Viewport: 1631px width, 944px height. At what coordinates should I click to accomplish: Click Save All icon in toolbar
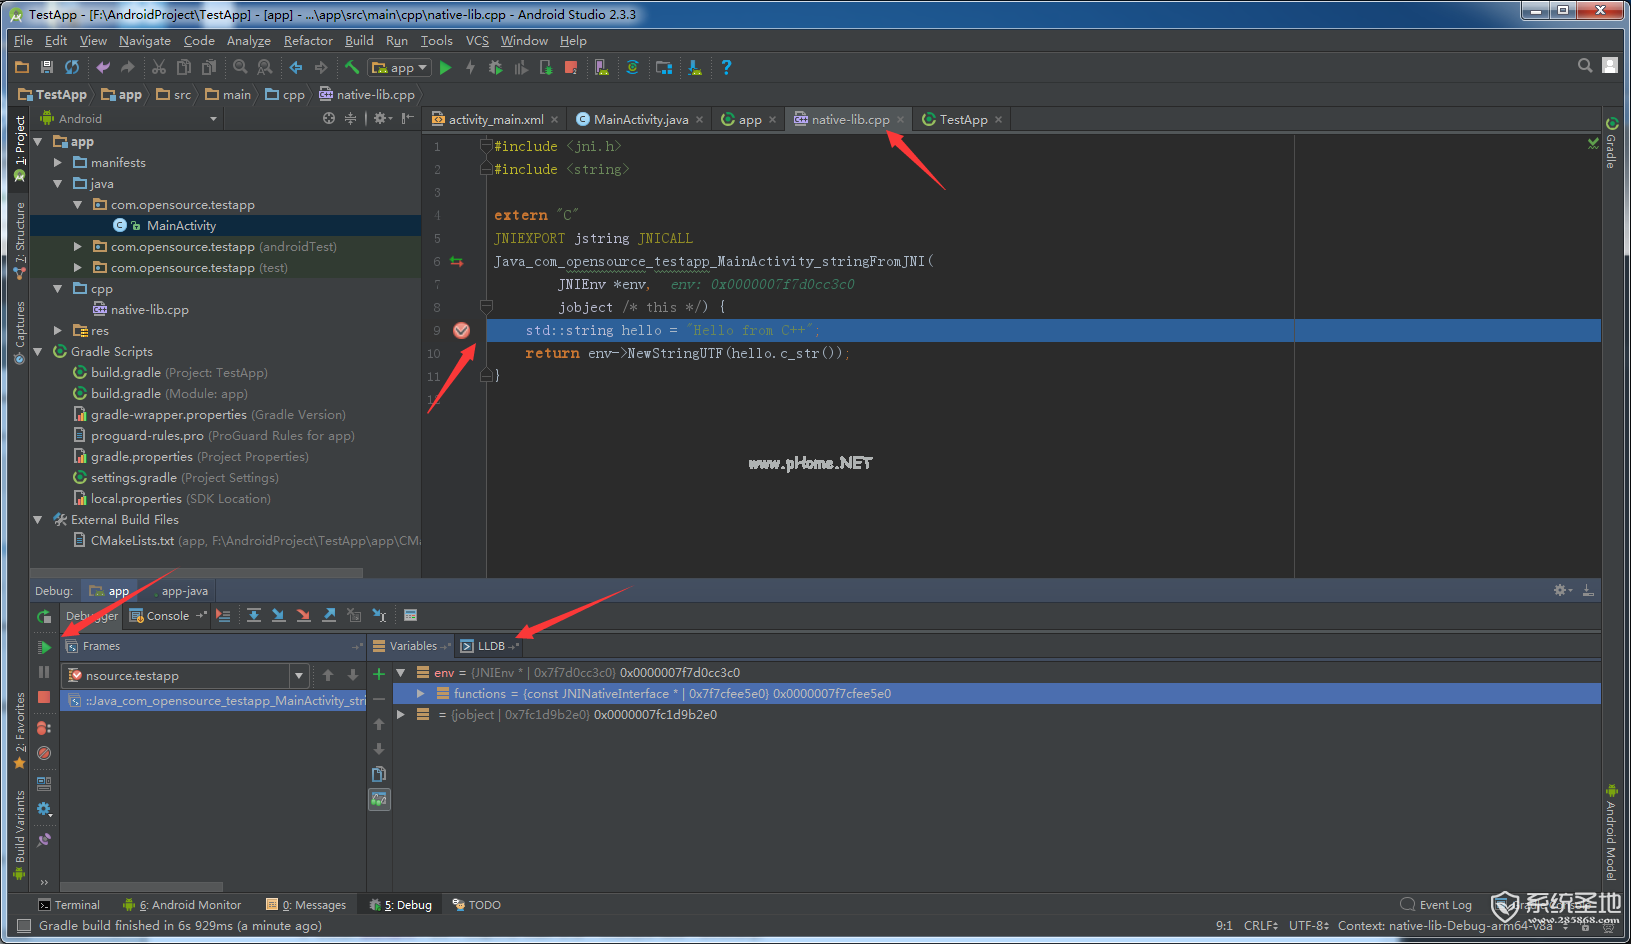click(47, 67)
